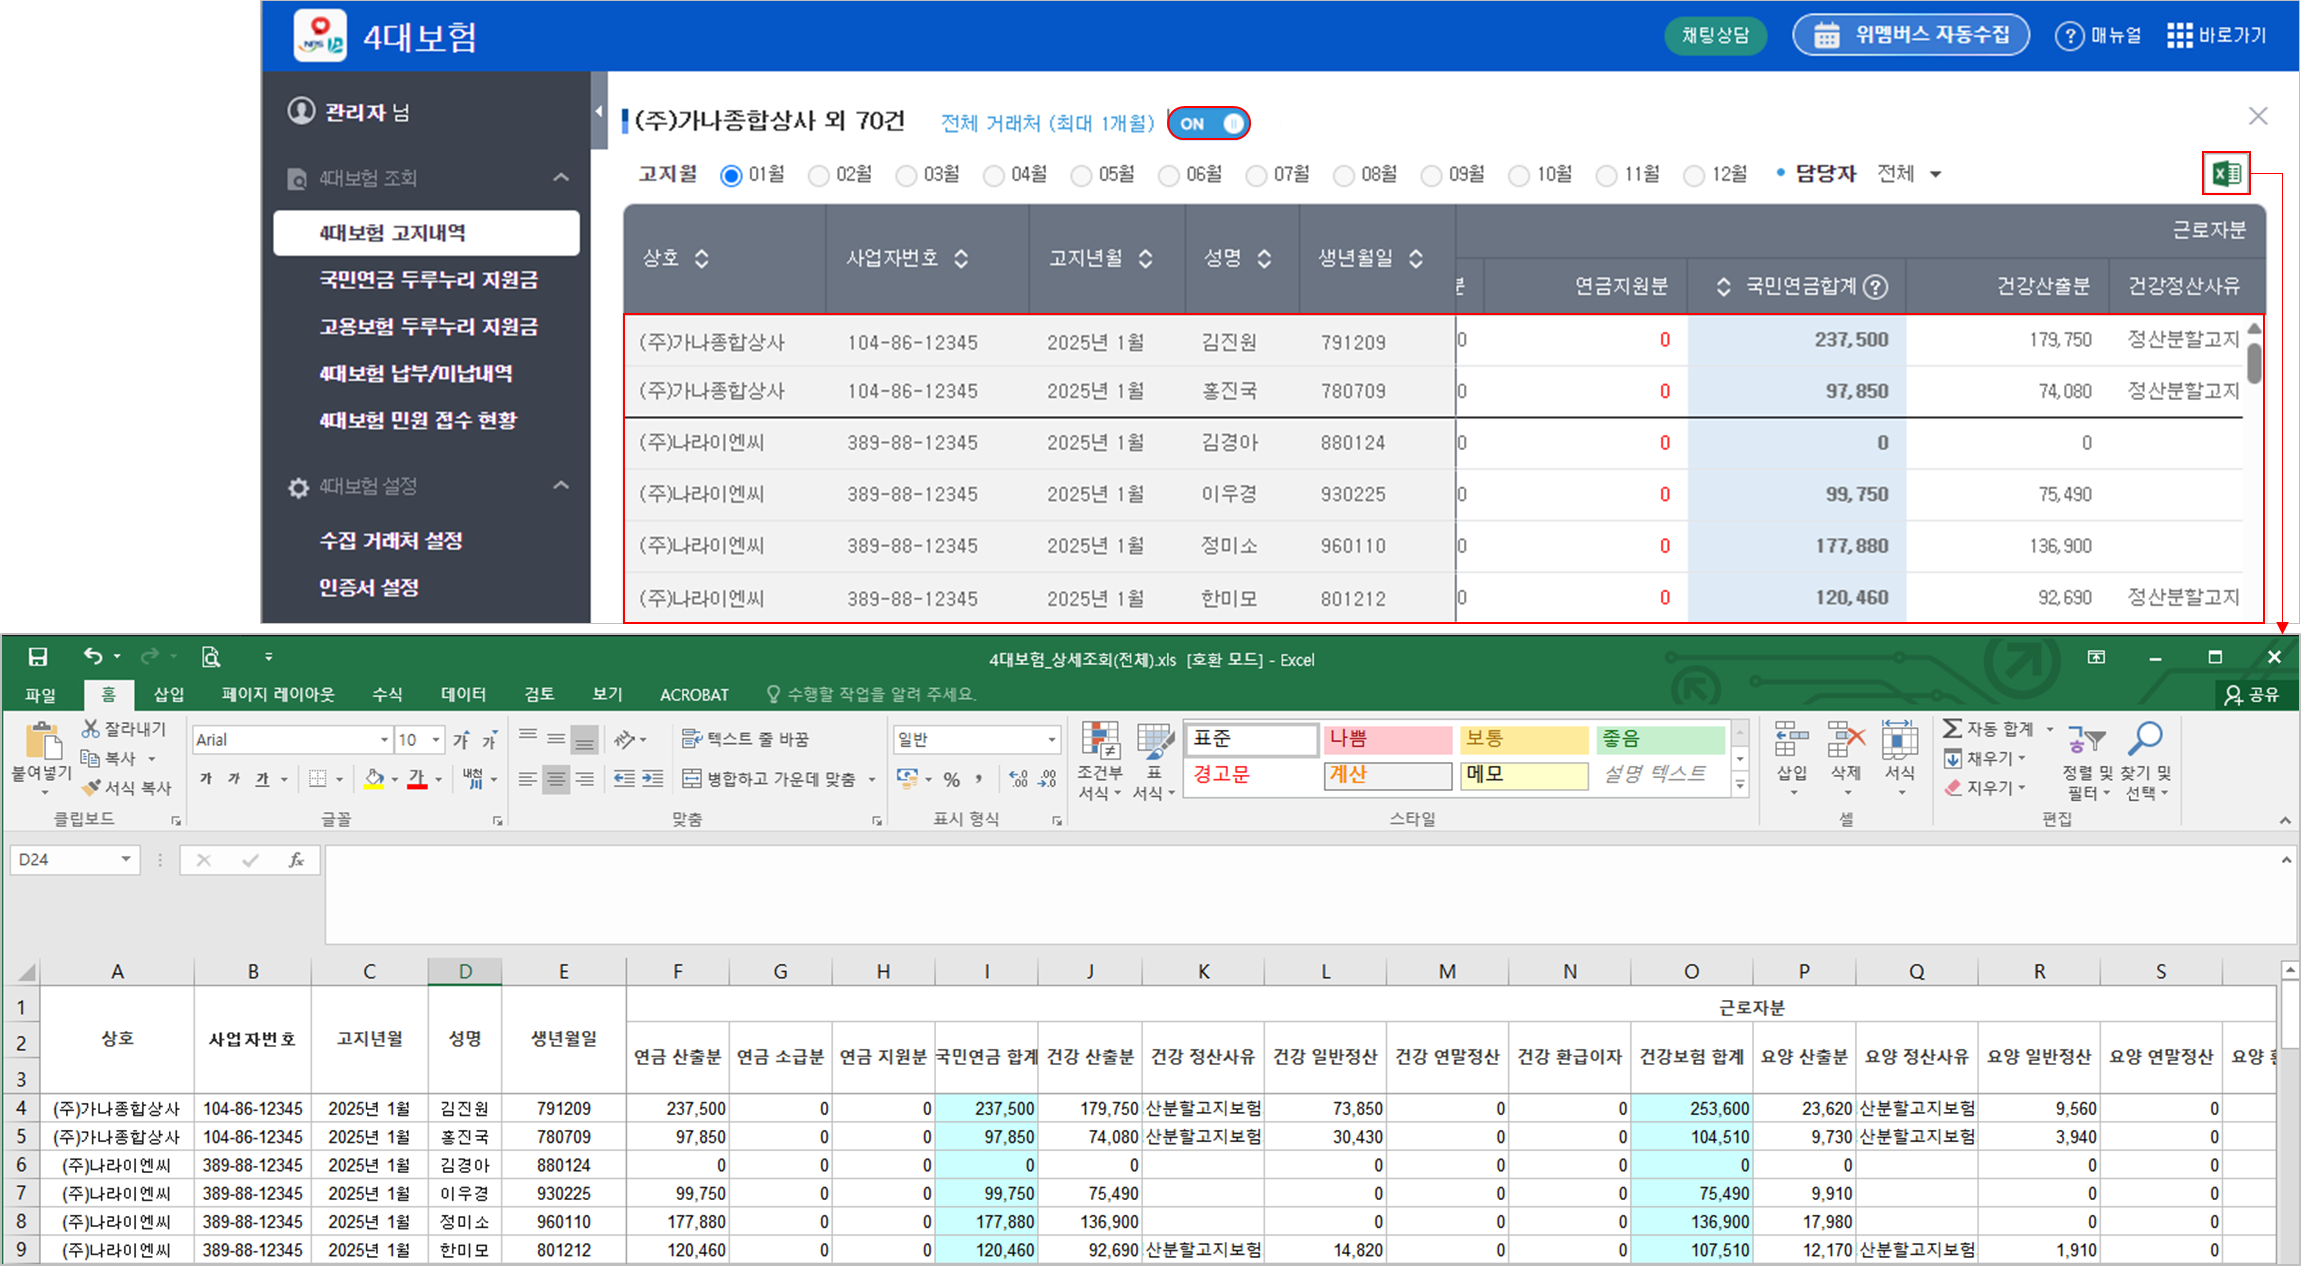Image resolution: width=2301 pixels, height=1266 pixels.
Task: Open 4대보험 납부/미납내역 menu link
Action: click(416, 374)
